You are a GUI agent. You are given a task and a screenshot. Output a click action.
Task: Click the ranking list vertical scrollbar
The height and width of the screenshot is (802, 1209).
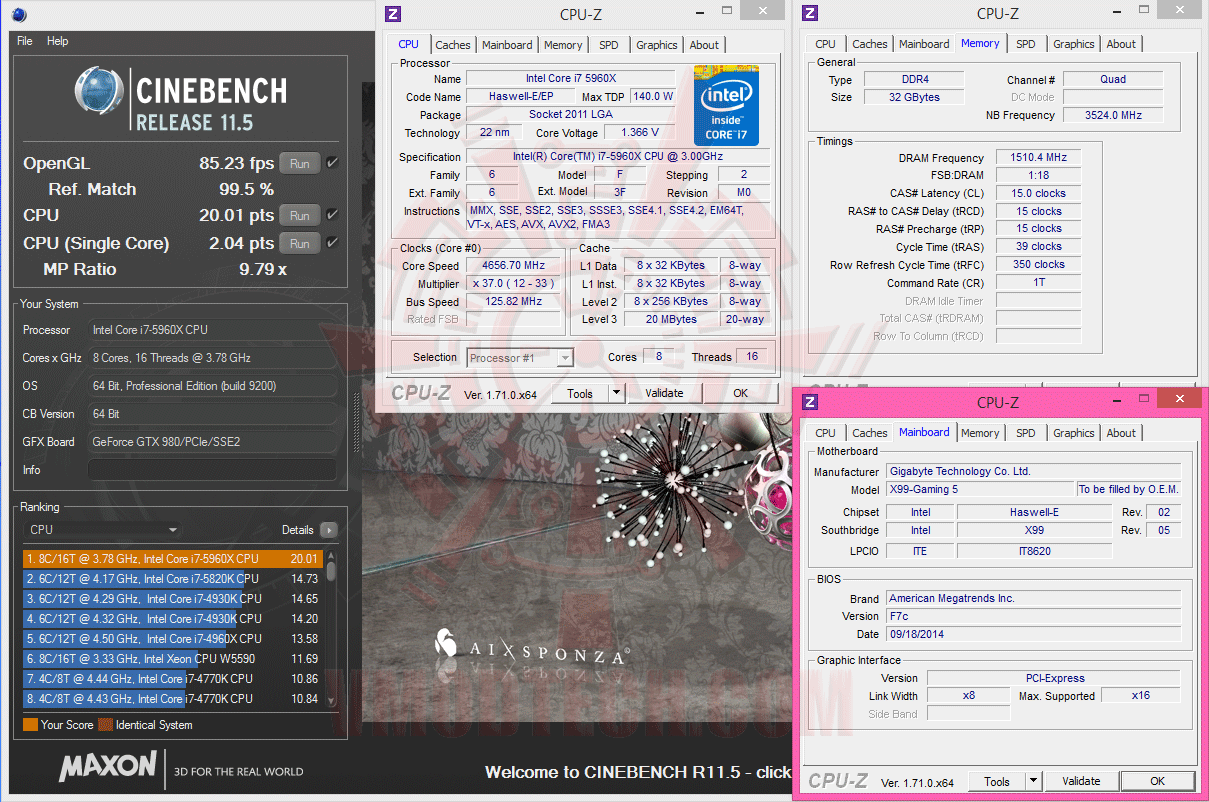tap(331, 628)
